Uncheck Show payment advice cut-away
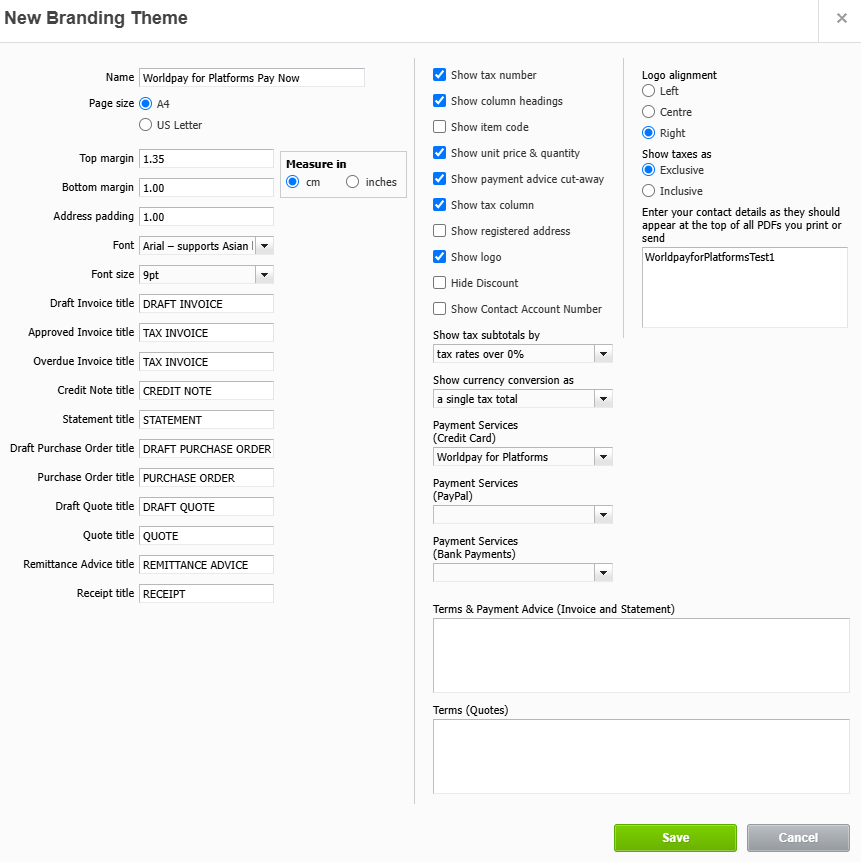The width and height of the screenshot is (861, 862). coord(440,179)
